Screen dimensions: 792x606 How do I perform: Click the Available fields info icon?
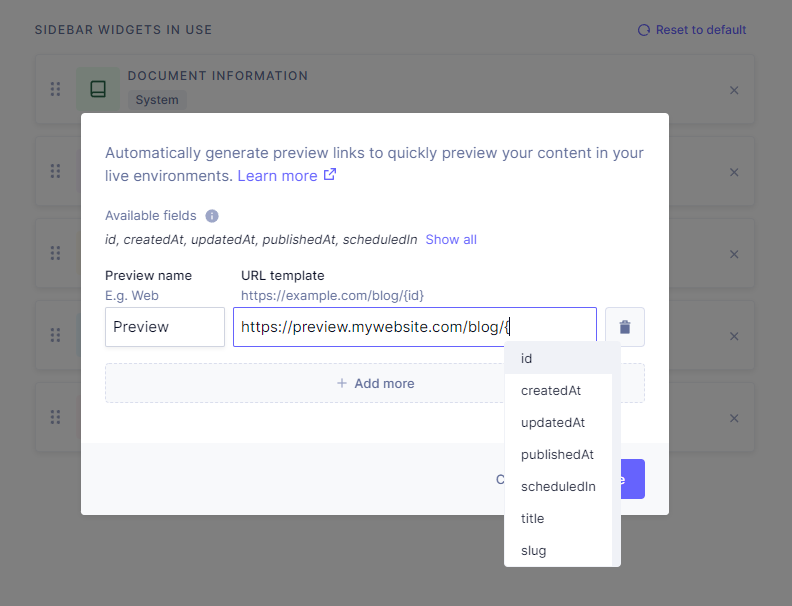coord(212,216)
